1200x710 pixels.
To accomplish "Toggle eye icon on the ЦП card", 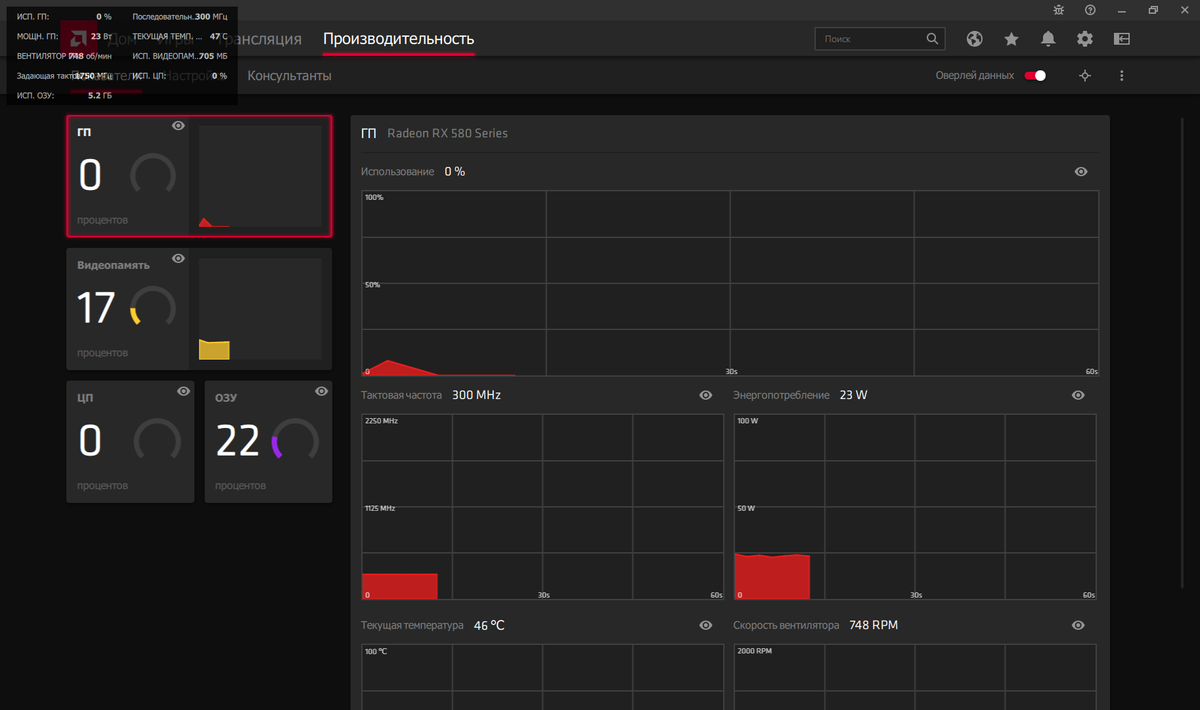I will coord(183,392).
